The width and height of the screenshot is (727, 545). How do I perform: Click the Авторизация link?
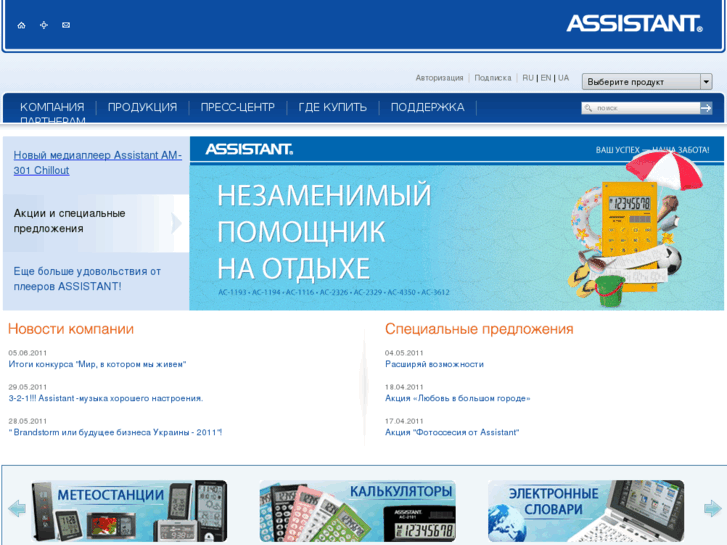[x=439, y=78]
